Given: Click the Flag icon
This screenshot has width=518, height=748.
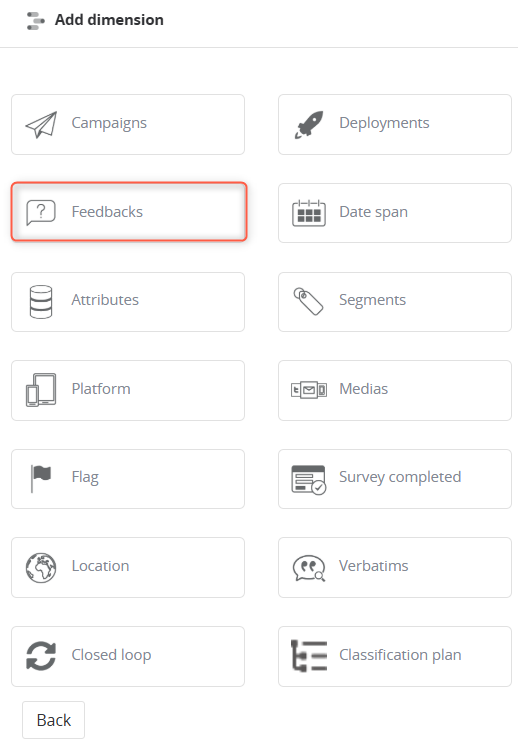Looking at the screenshot, I should tap(41, 478).
